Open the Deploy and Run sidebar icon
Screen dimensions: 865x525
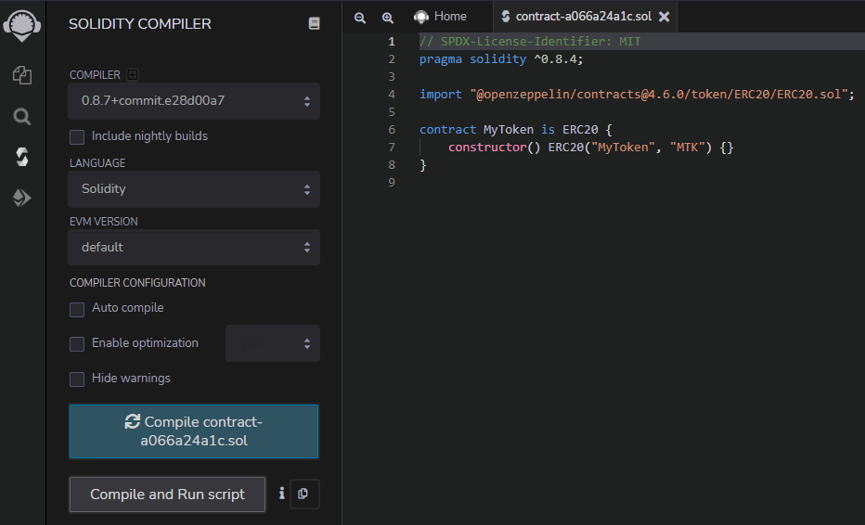point(22,198)
